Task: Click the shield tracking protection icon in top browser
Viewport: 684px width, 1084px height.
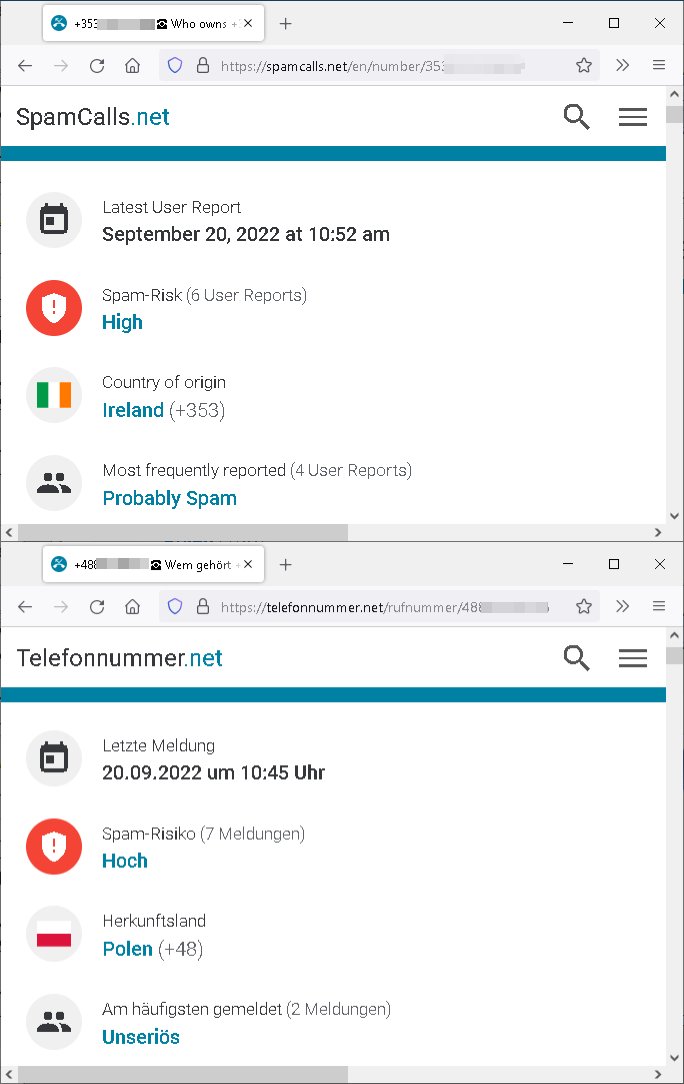Action: [x=175, y=66]
